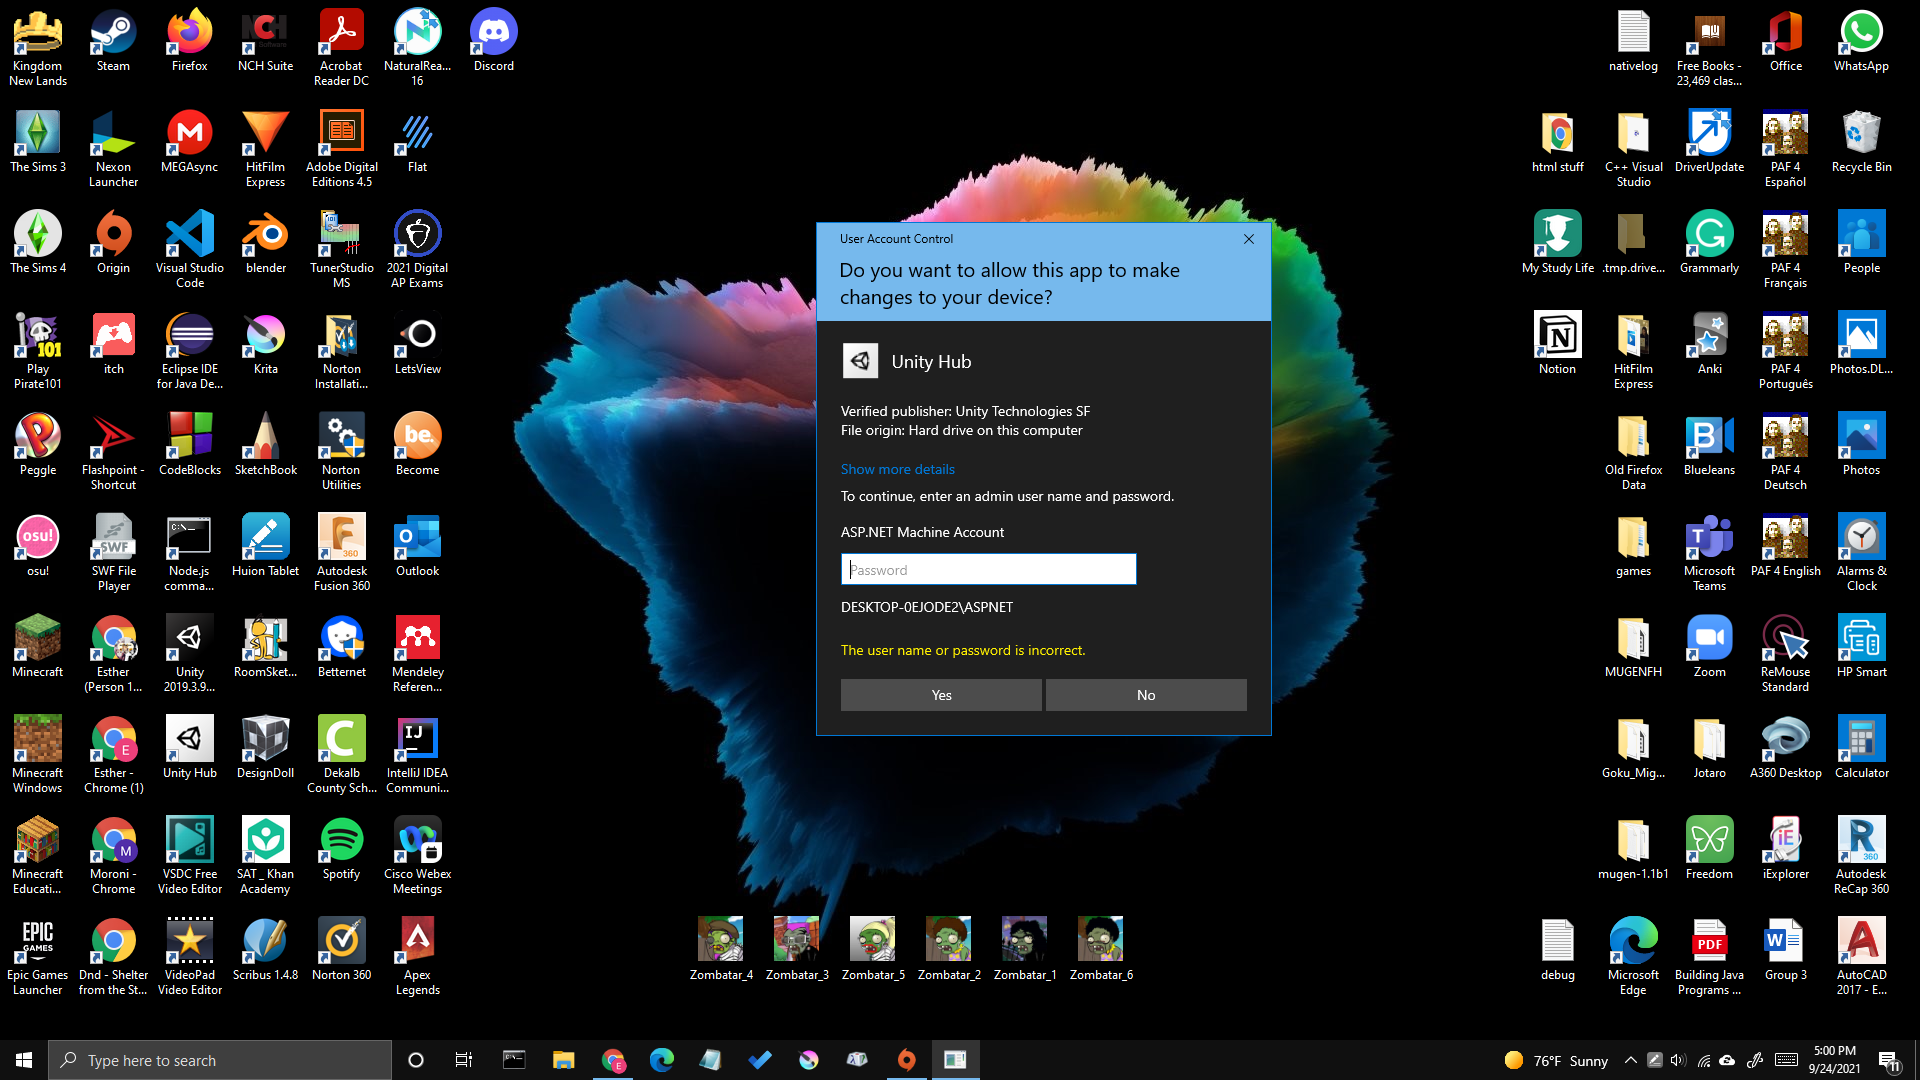
Task: Select the Unity Hub desktop icon
Action: click(189, 748)
